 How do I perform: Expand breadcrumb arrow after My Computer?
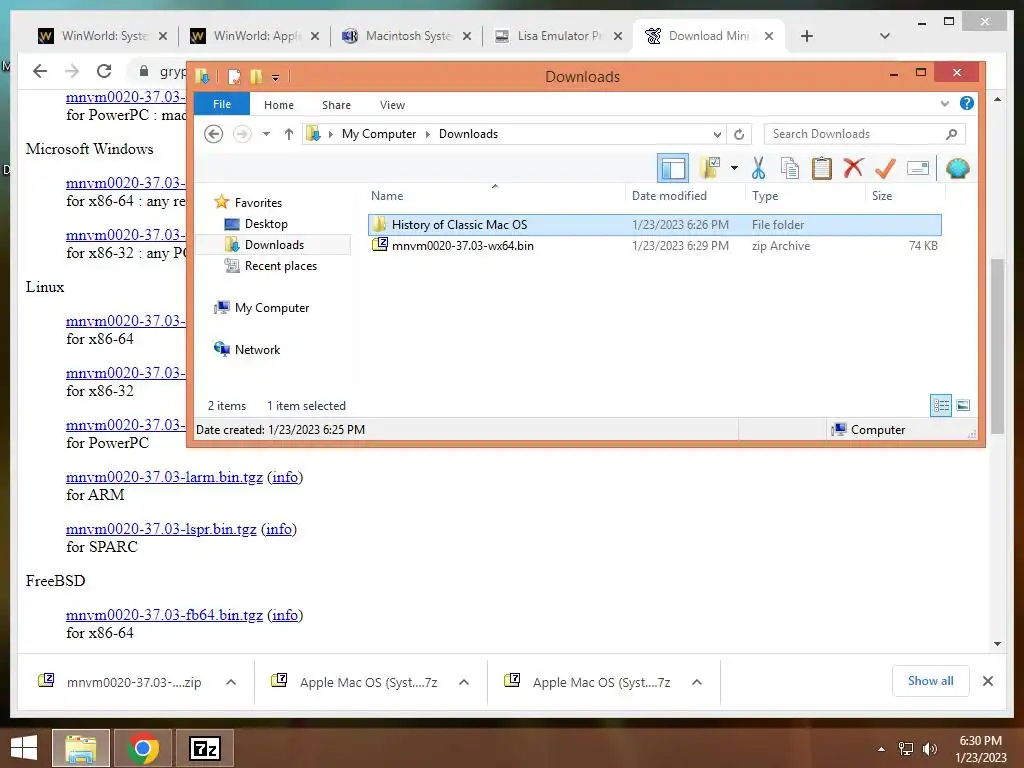pyautogui.click(x=428, y=134)
